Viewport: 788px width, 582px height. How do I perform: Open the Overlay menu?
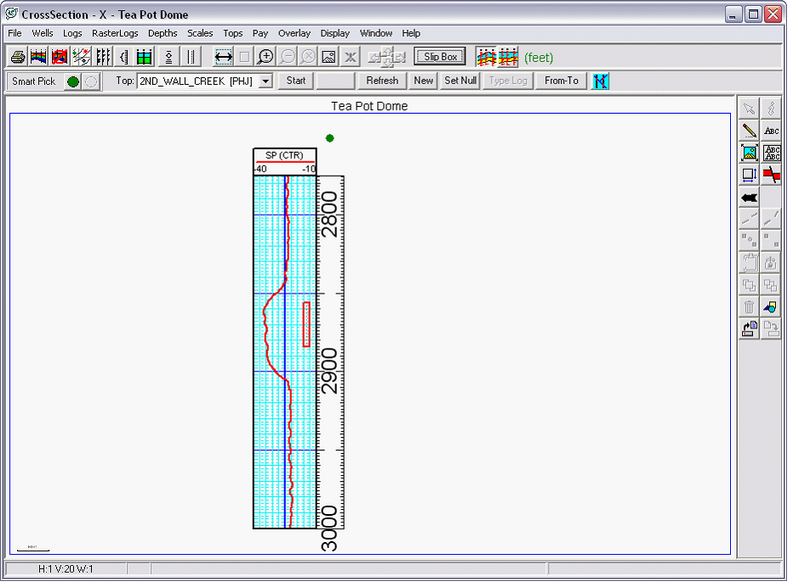click(294, 33)
